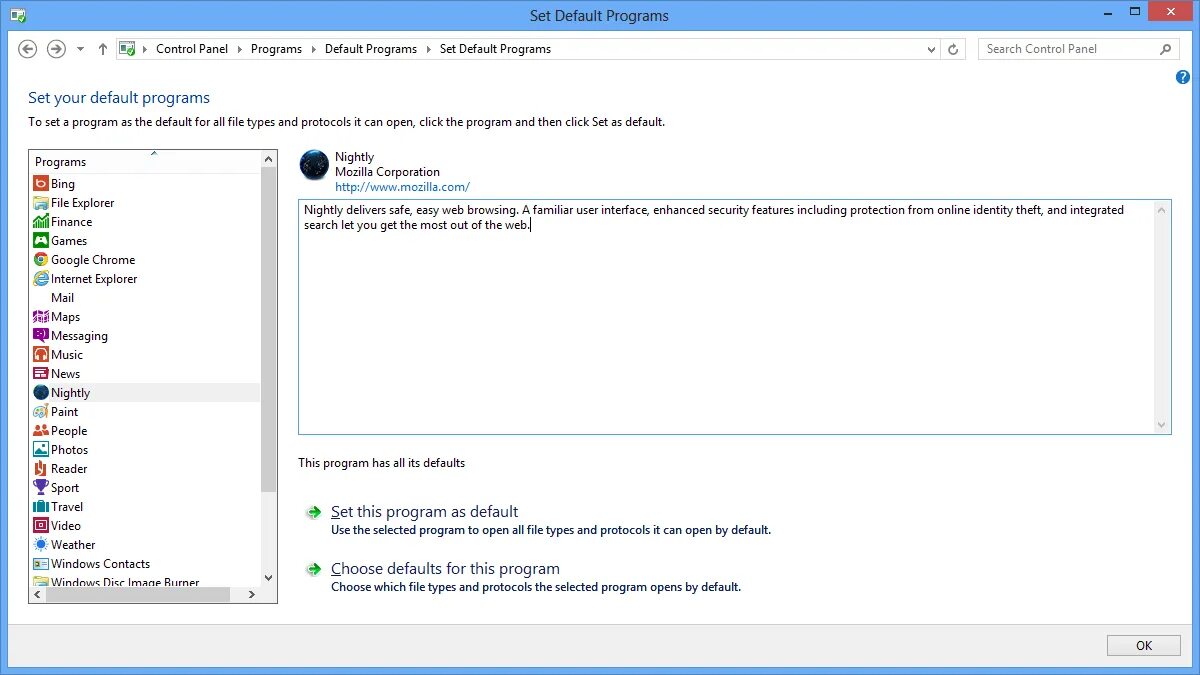Click the programs list horizontal scrollbar thumb
The height and width of the screenshot is (675, 1200).
pos(138,595)
